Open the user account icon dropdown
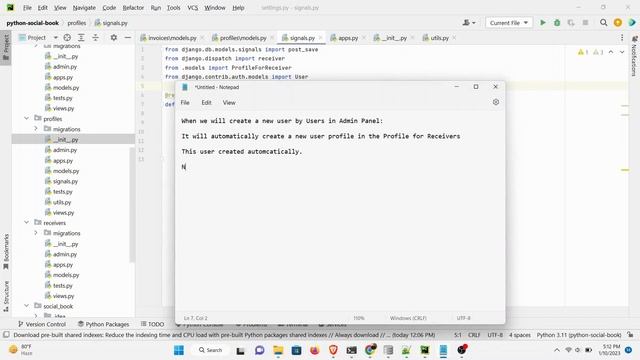 469,23
